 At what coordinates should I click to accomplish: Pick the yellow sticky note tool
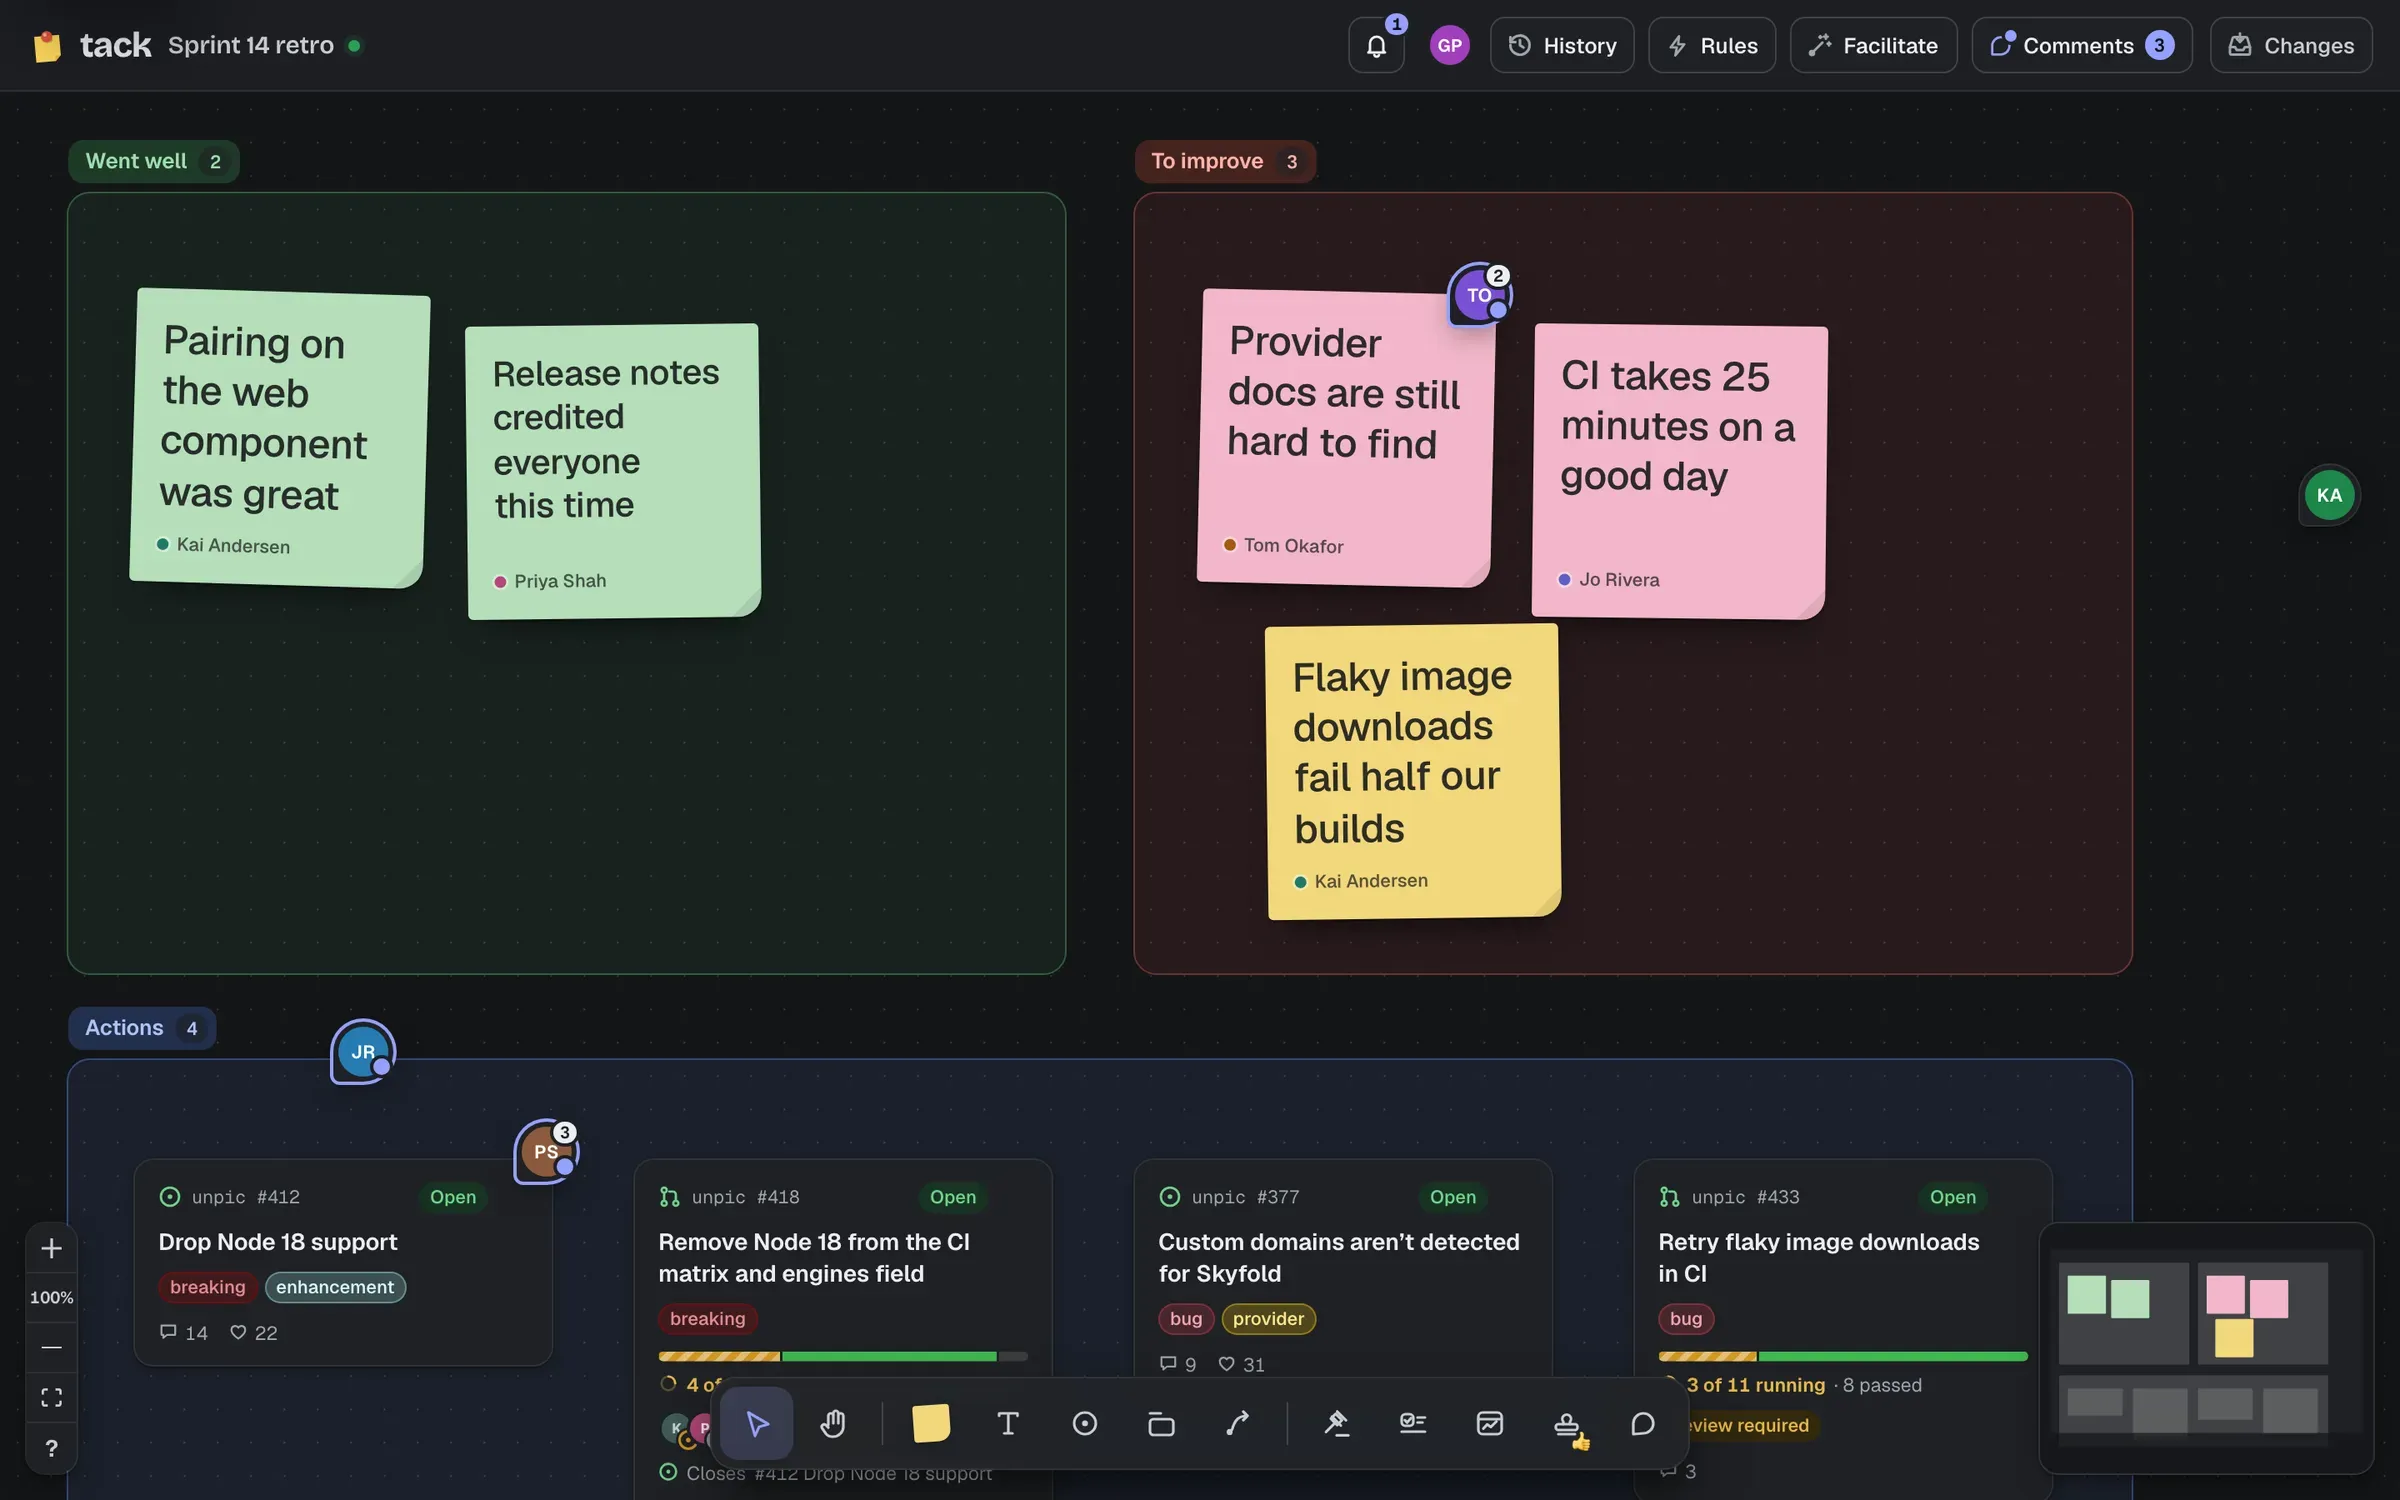[931, 1423]
